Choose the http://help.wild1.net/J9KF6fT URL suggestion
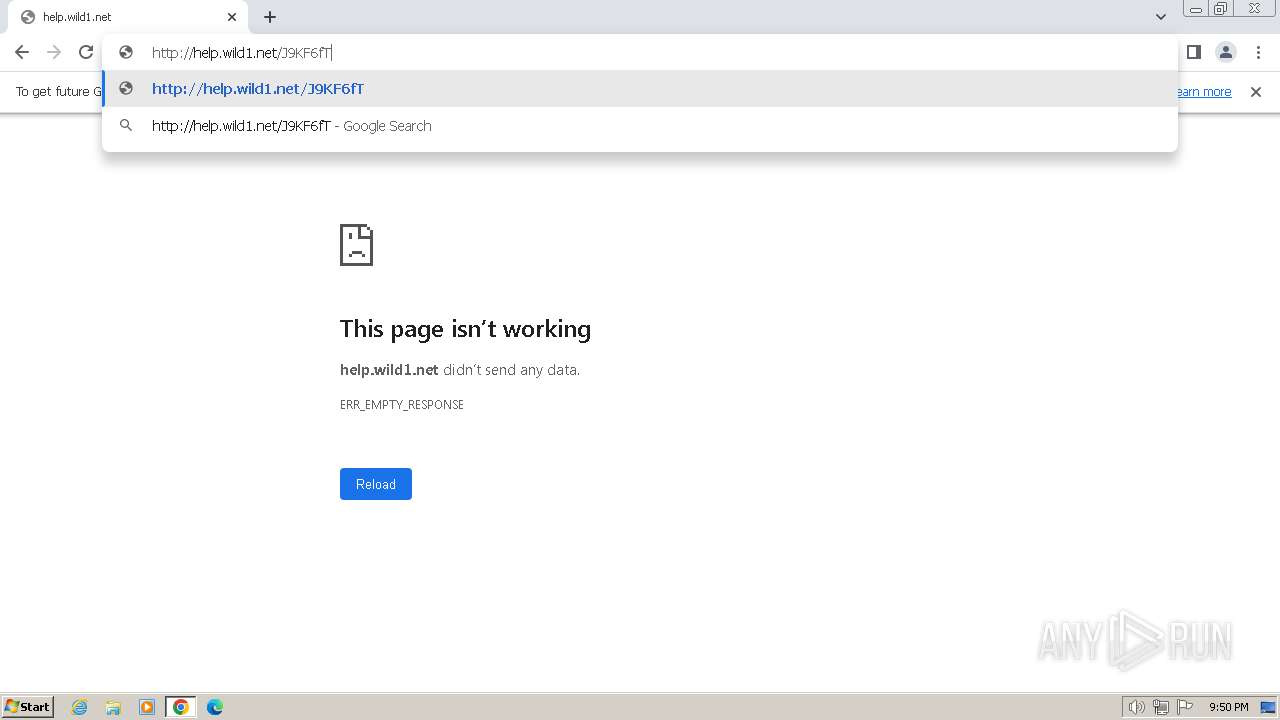Screen dimensions: 1280x720 pos(640,89)
